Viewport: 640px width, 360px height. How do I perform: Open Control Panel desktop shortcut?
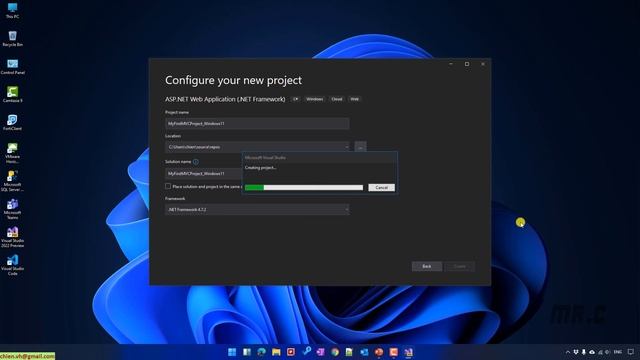(12, 66)
